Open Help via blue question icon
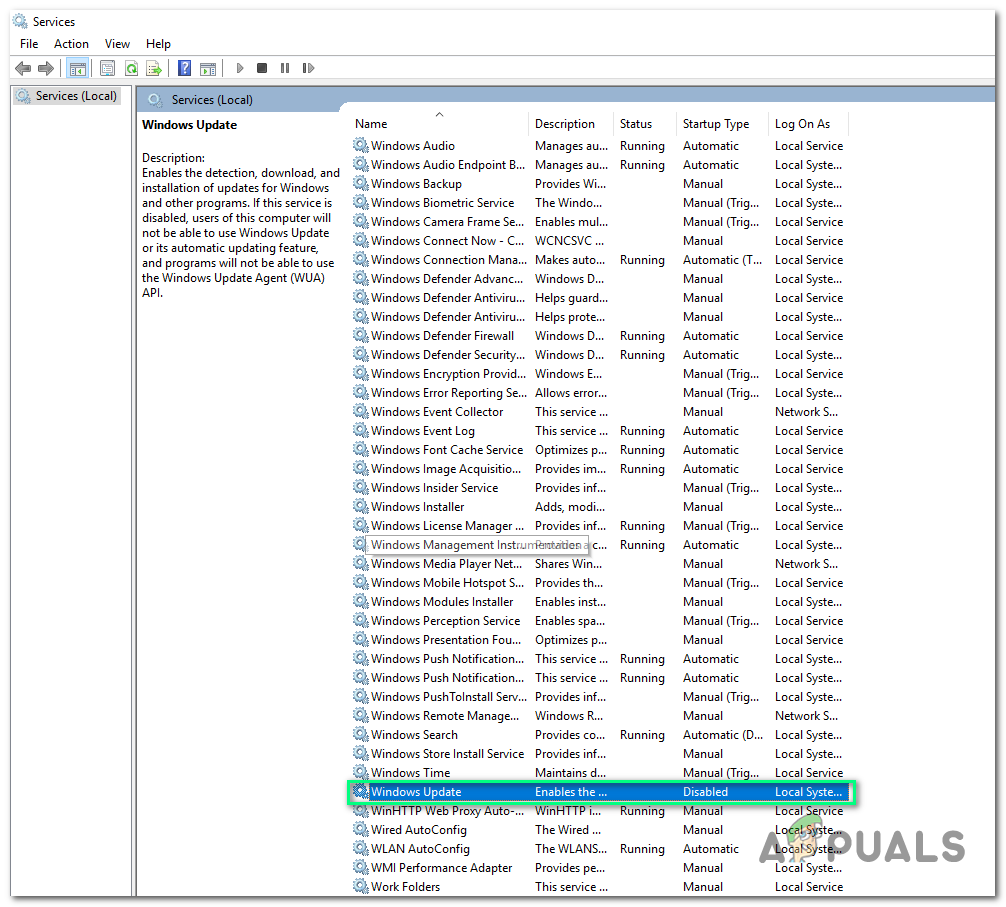Image resolution: width=1006 pixels, height=907 pixels. click(184, 68)
